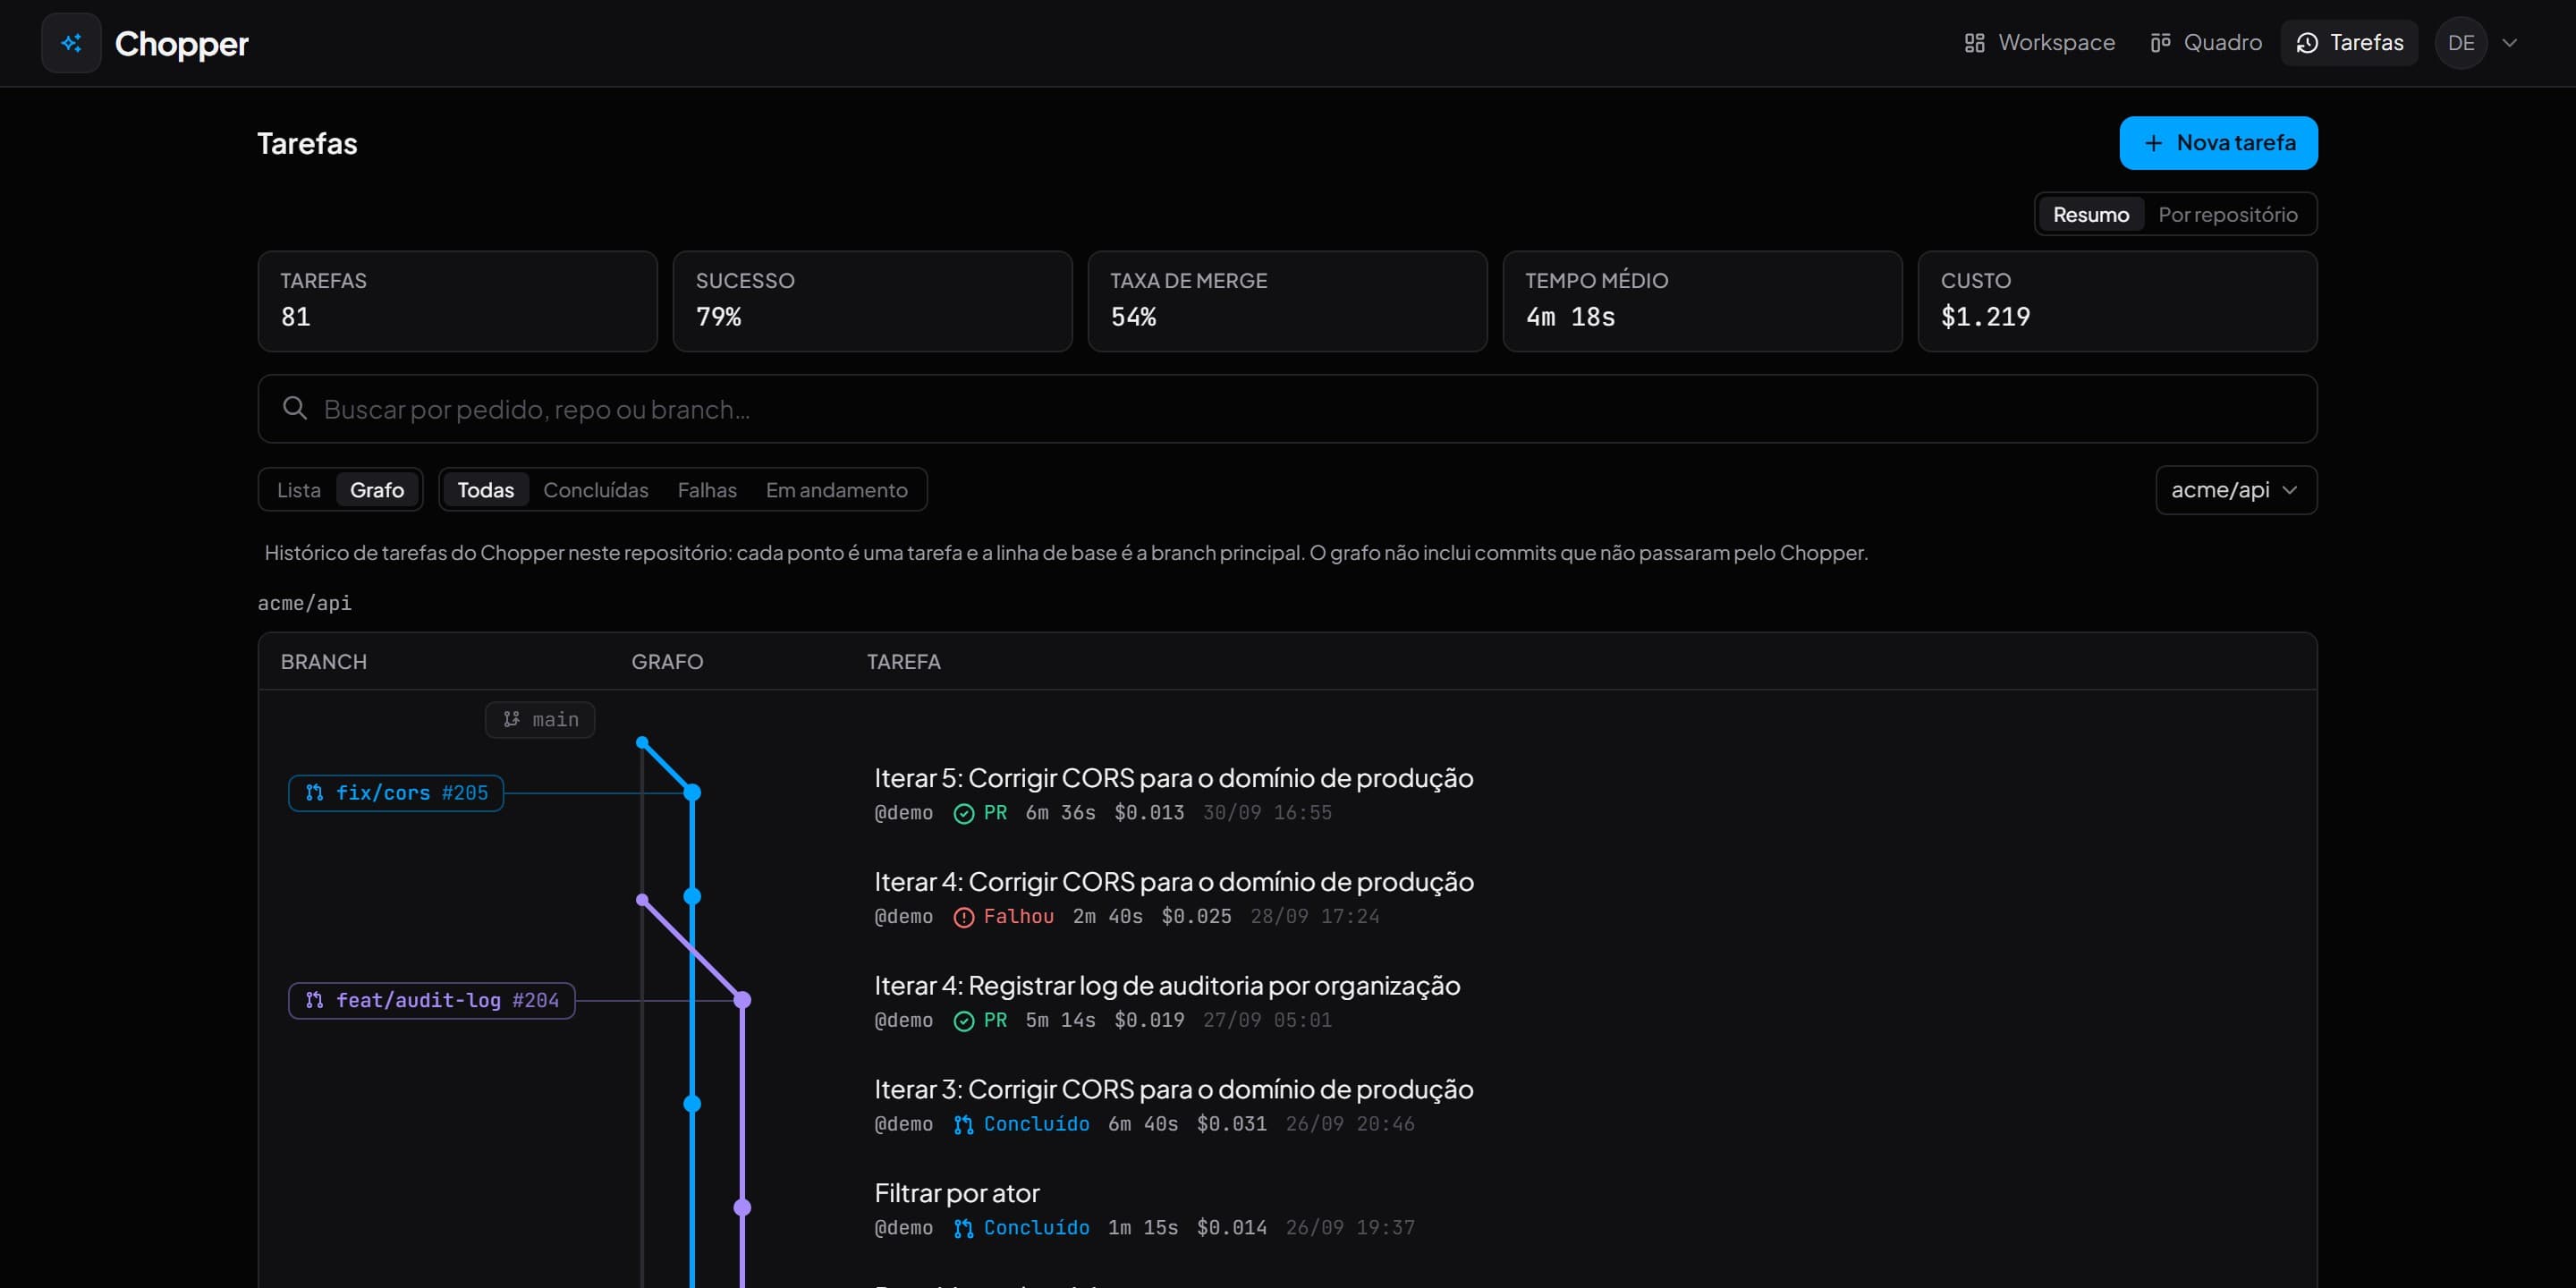Filter by Falhas tasks

pyautogui.click(x=707, y=490)
